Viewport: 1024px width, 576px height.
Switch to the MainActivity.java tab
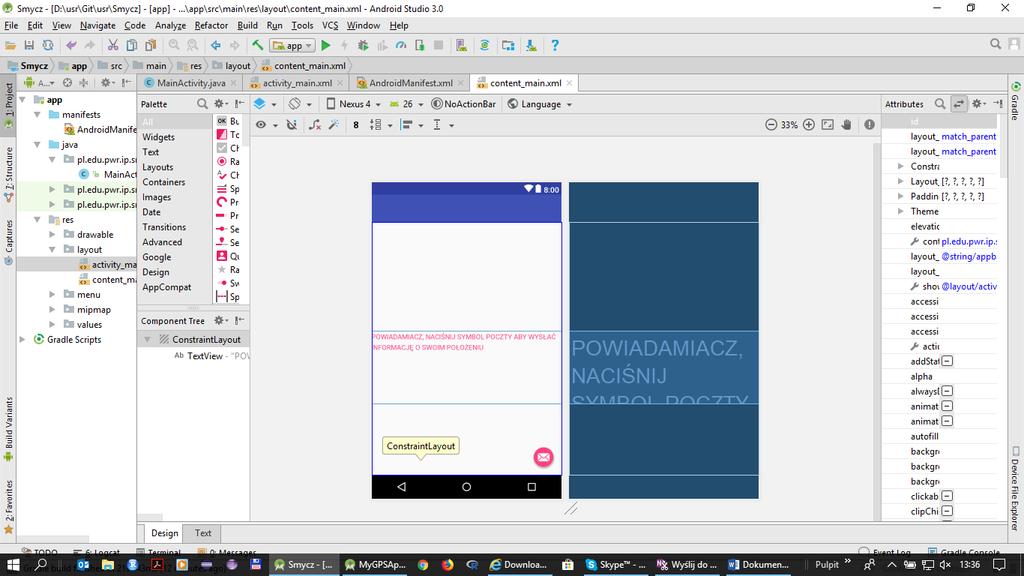[x=191, y=83]
